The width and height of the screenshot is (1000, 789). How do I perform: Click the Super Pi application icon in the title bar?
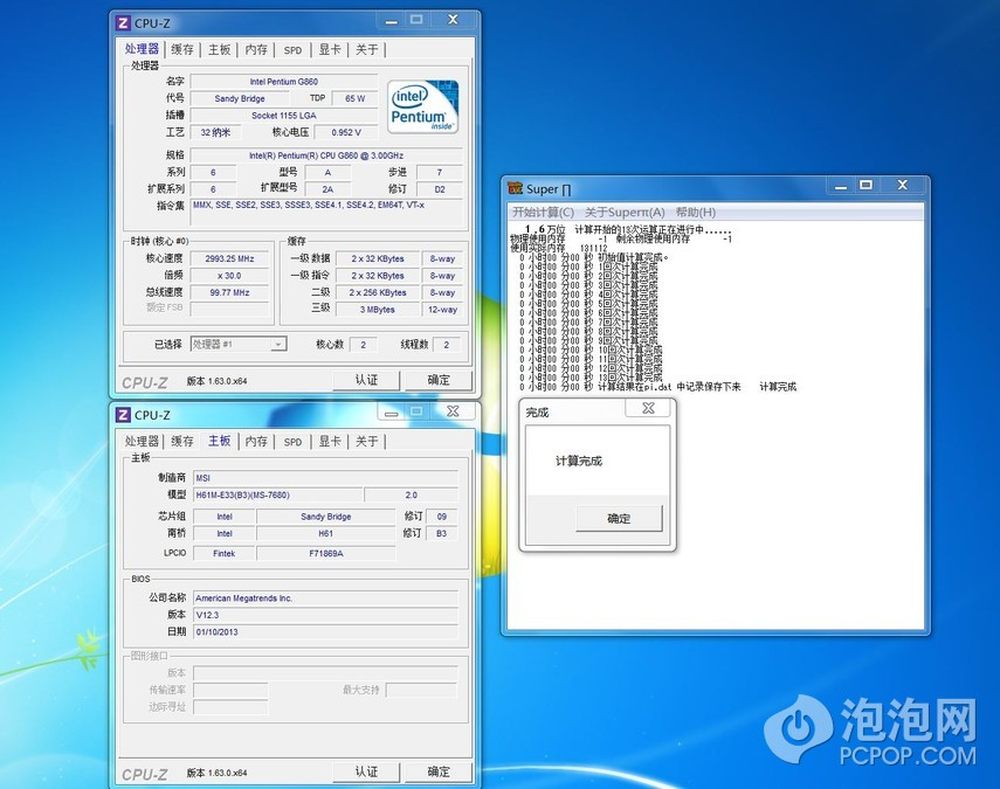pyautogui.click(x=515, y=188)
